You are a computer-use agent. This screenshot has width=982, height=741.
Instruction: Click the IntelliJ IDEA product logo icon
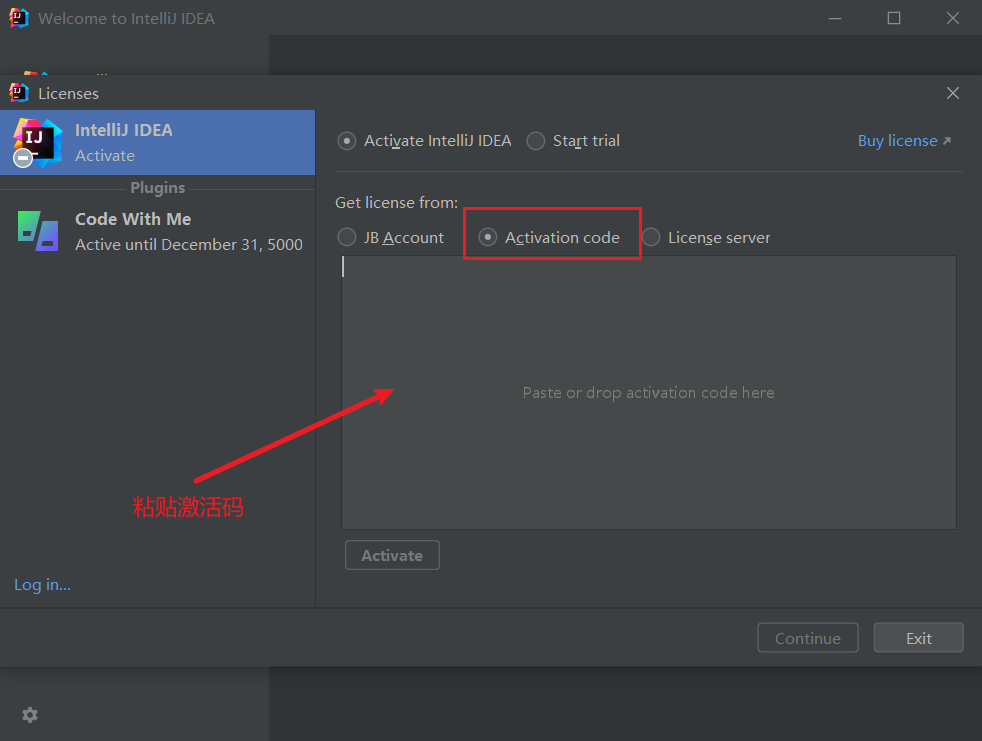(38, 143)
